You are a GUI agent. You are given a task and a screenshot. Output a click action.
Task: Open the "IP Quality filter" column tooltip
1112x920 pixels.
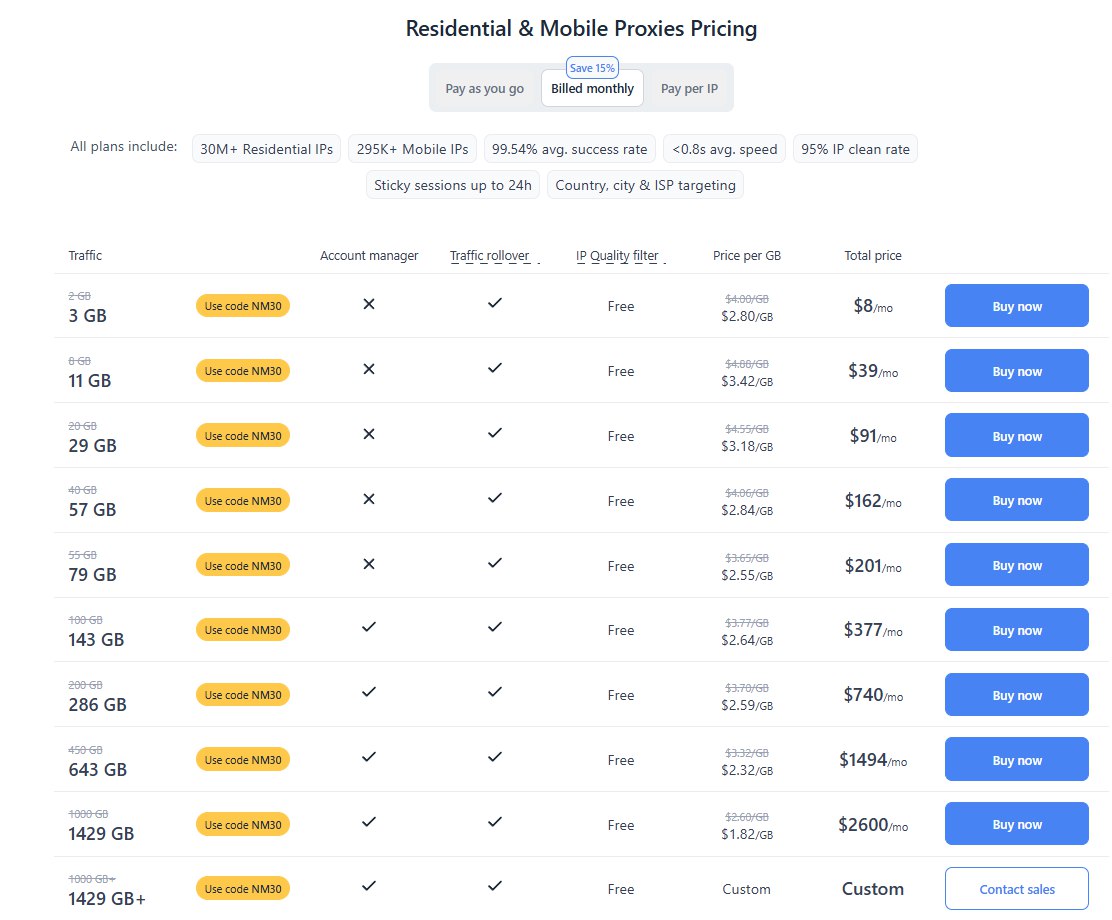click(x=617, y=255)
